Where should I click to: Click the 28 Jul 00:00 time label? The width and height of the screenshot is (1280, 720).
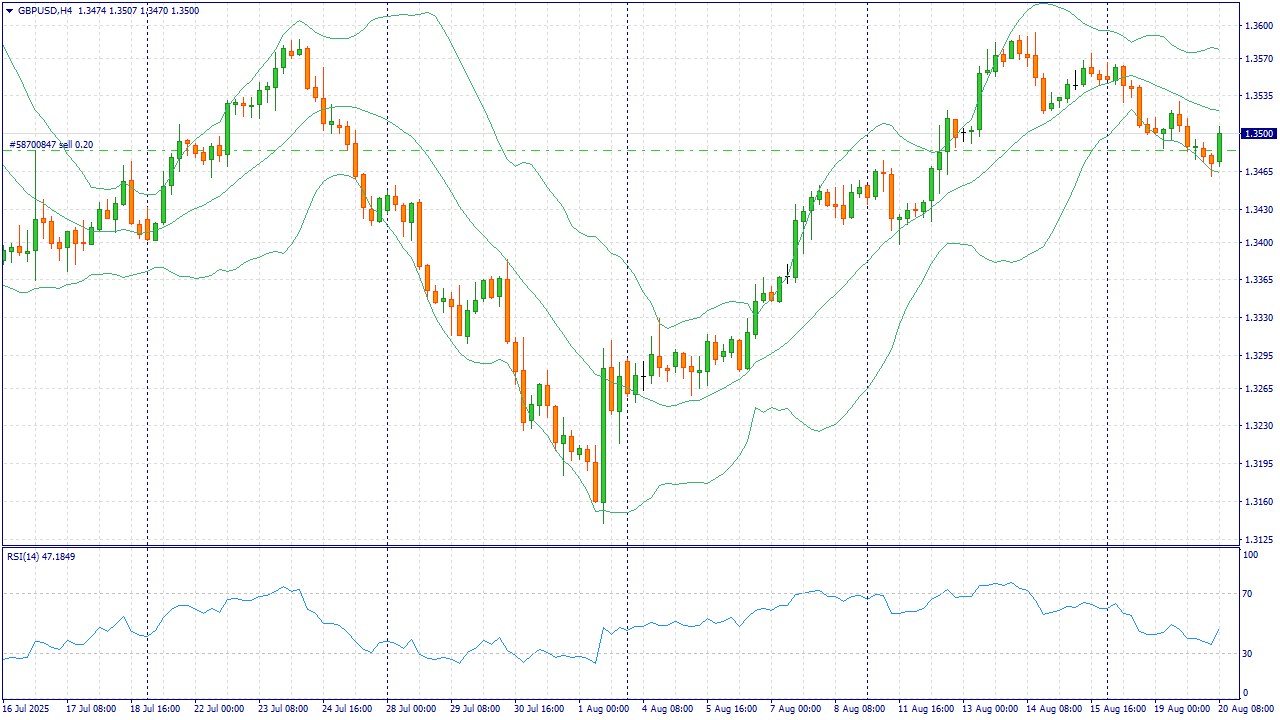[410, 709]
